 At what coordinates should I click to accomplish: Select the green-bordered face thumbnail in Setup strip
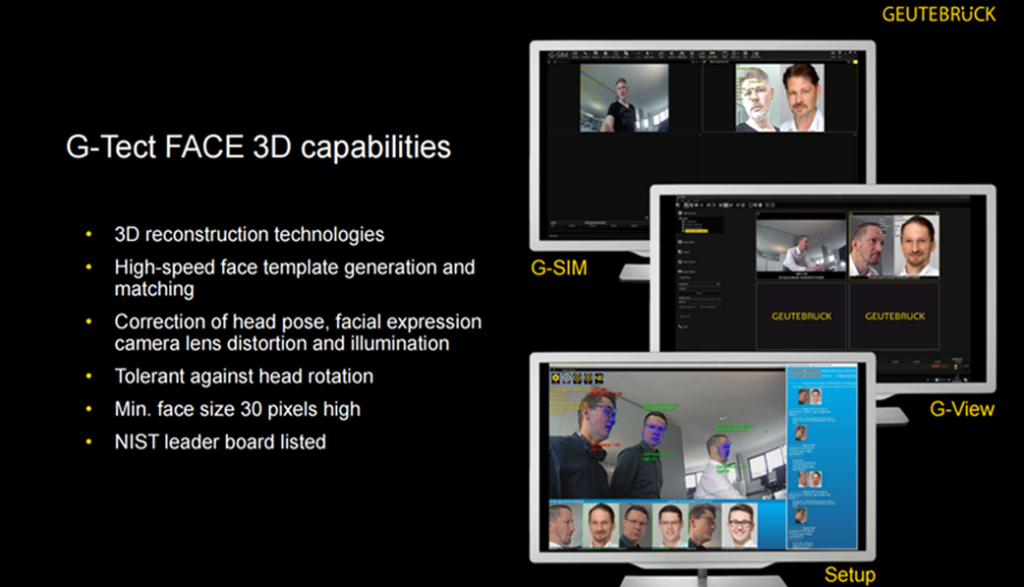point(600,525)
